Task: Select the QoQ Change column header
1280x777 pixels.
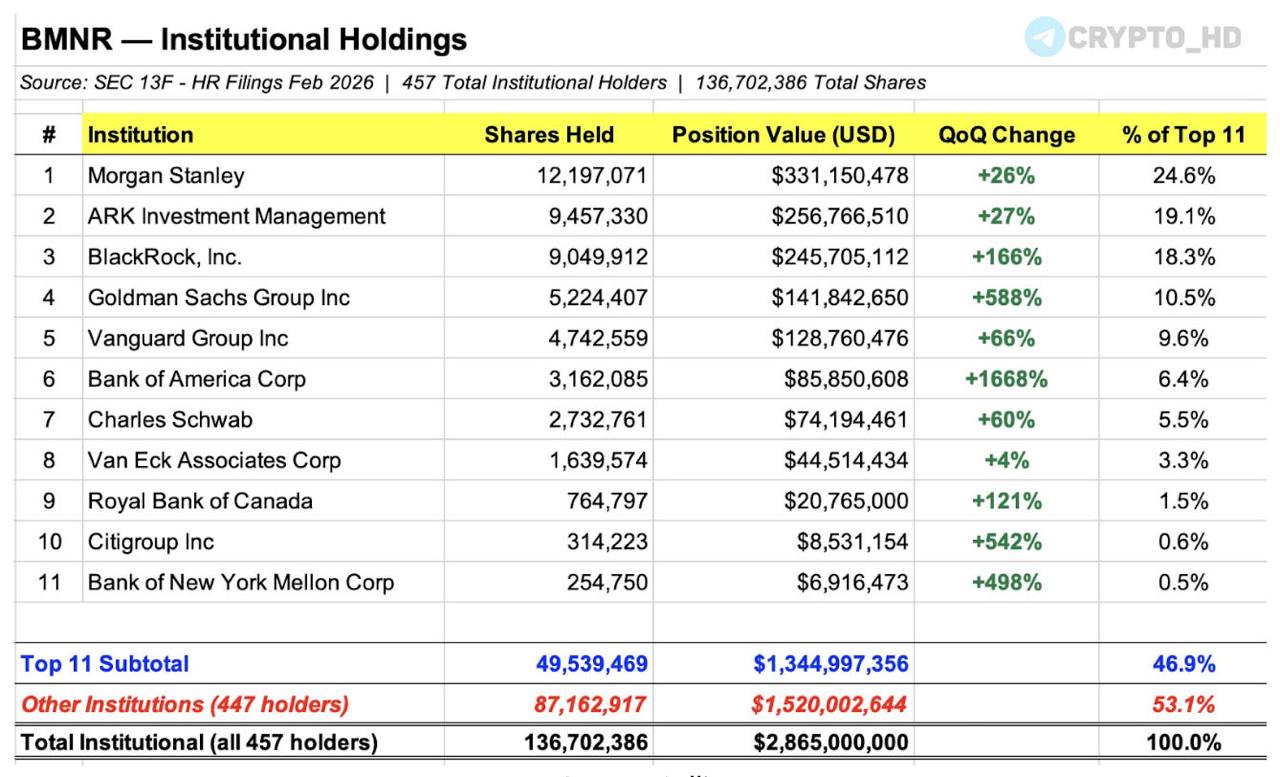Action: [1006, 135]
